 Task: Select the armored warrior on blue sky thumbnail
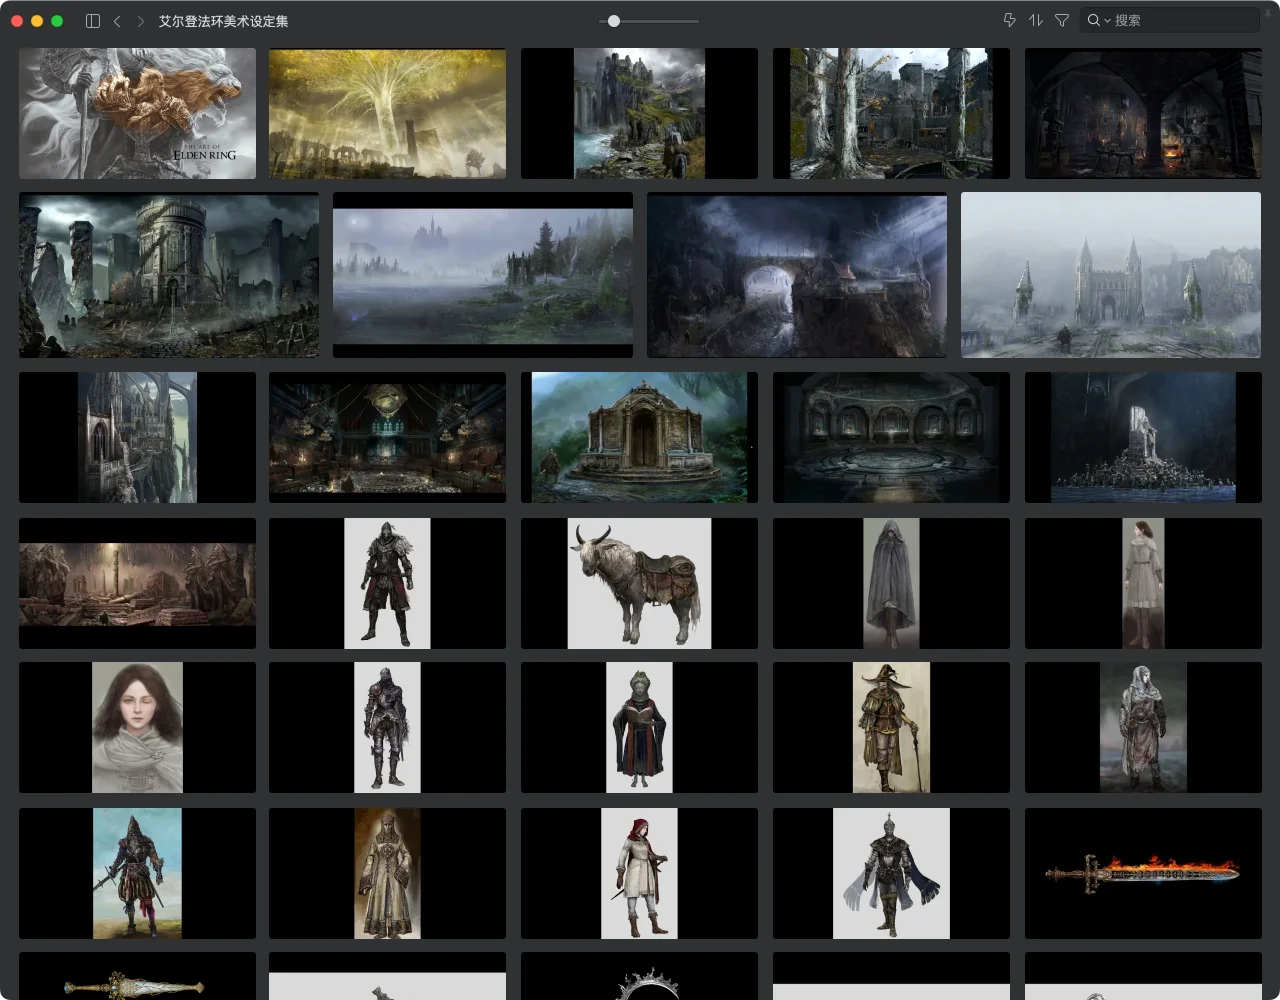137,874
